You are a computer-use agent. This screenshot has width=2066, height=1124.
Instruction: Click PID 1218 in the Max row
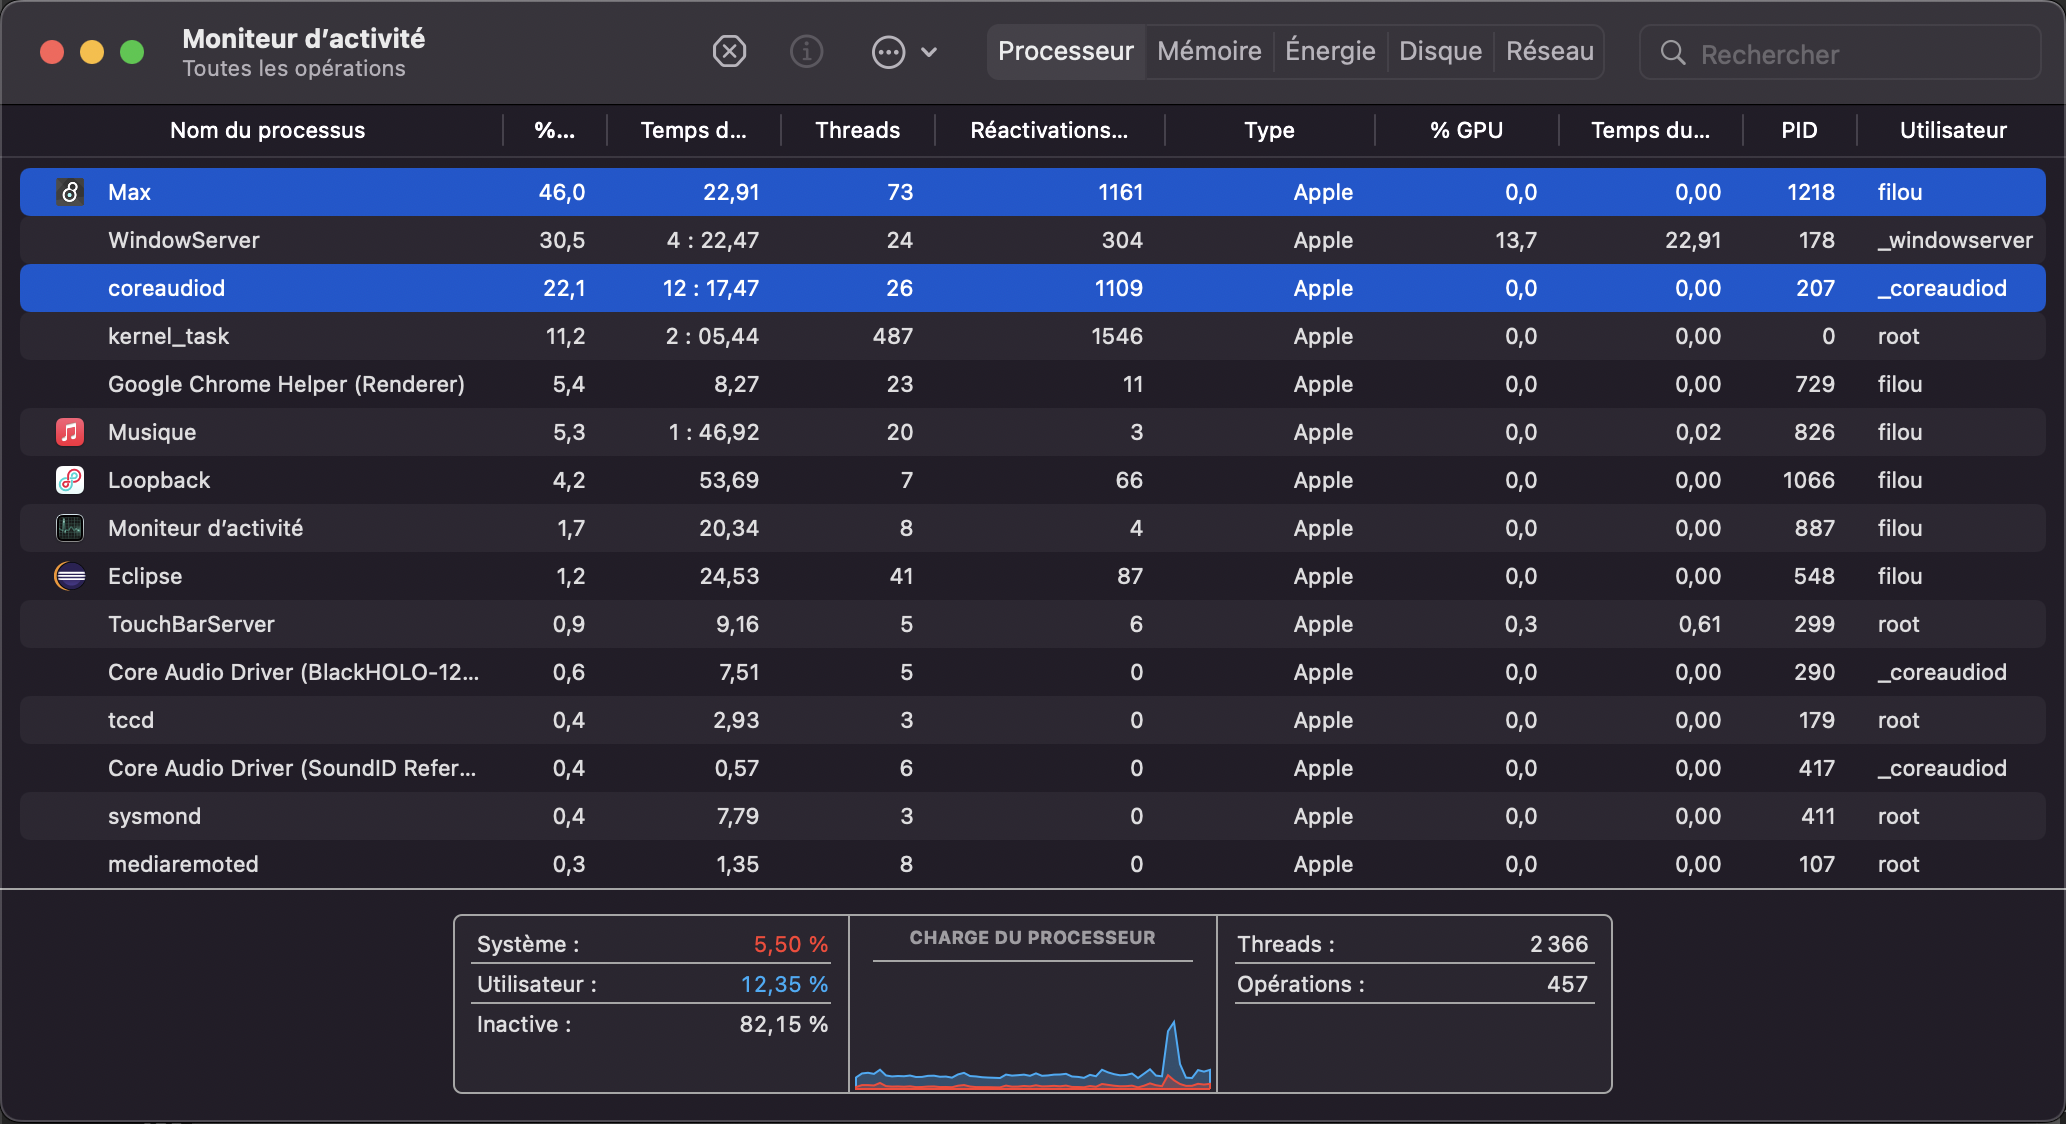(1811, 192)
